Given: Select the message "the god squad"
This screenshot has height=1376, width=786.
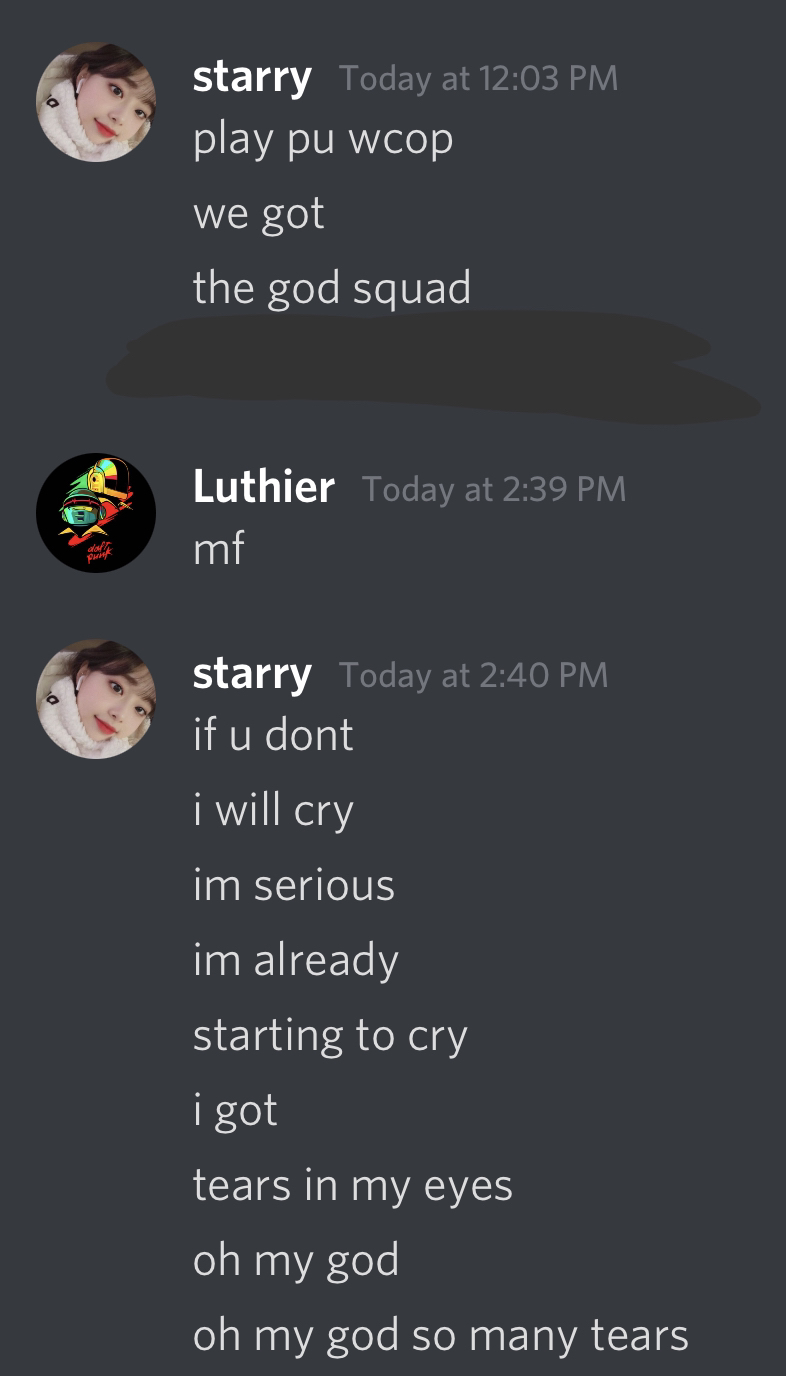Looking at the screenshot, I should coord(332,289).
